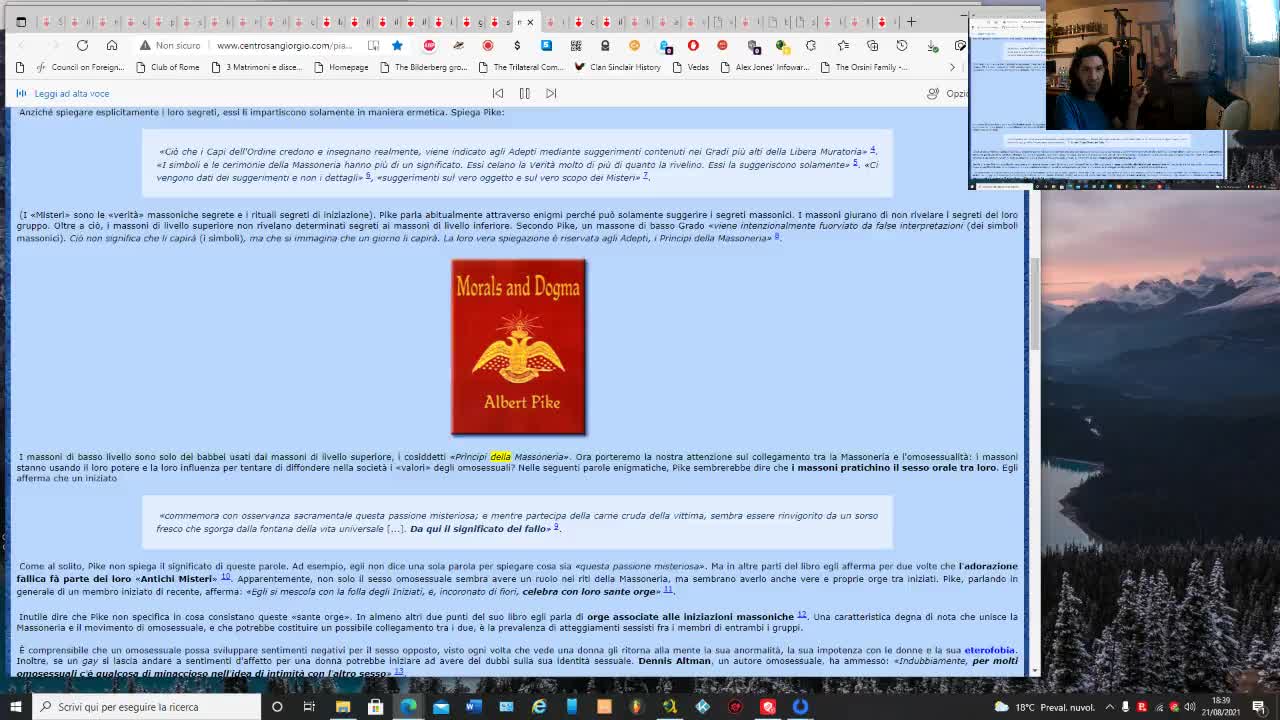Screen dimensions: 1280x720
Task: Go to the browser home page icon
Action: tap(112, 45)
